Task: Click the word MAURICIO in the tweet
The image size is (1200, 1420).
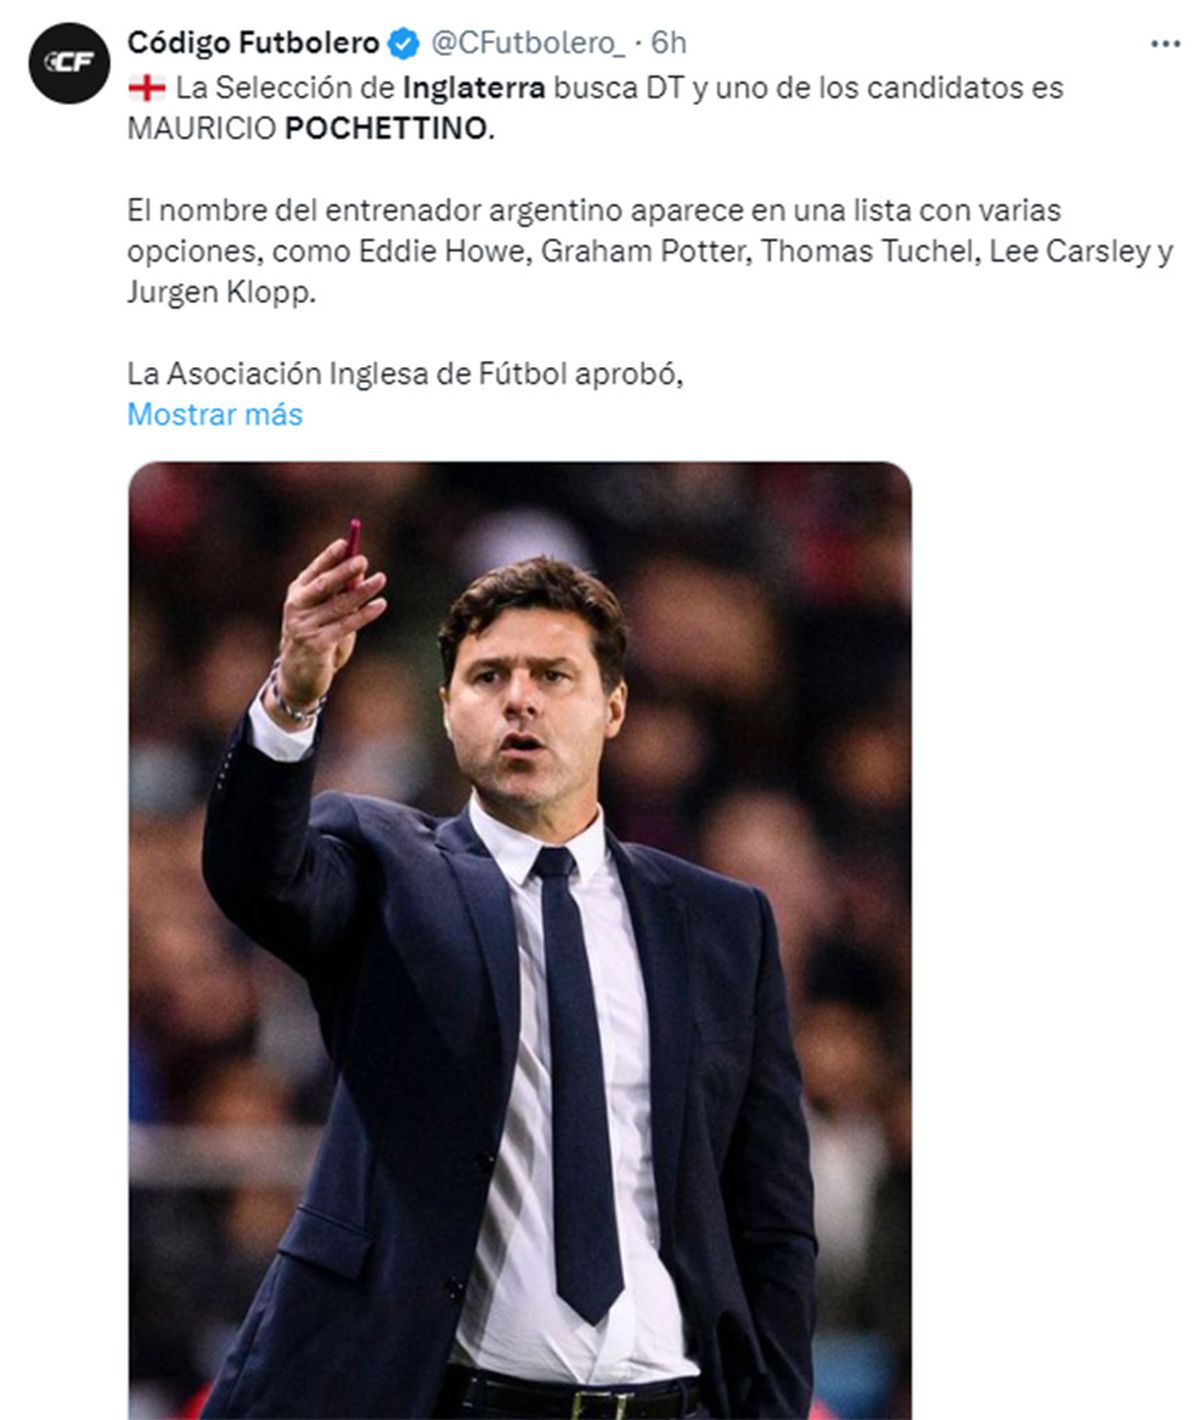Action: 202,129
